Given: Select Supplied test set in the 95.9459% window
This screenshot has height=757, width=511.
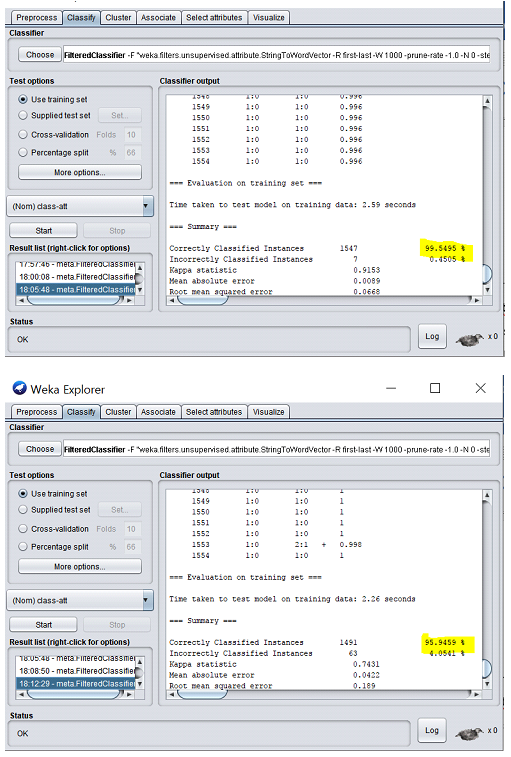Looking at the screenshot, I should tap(55, 510).
